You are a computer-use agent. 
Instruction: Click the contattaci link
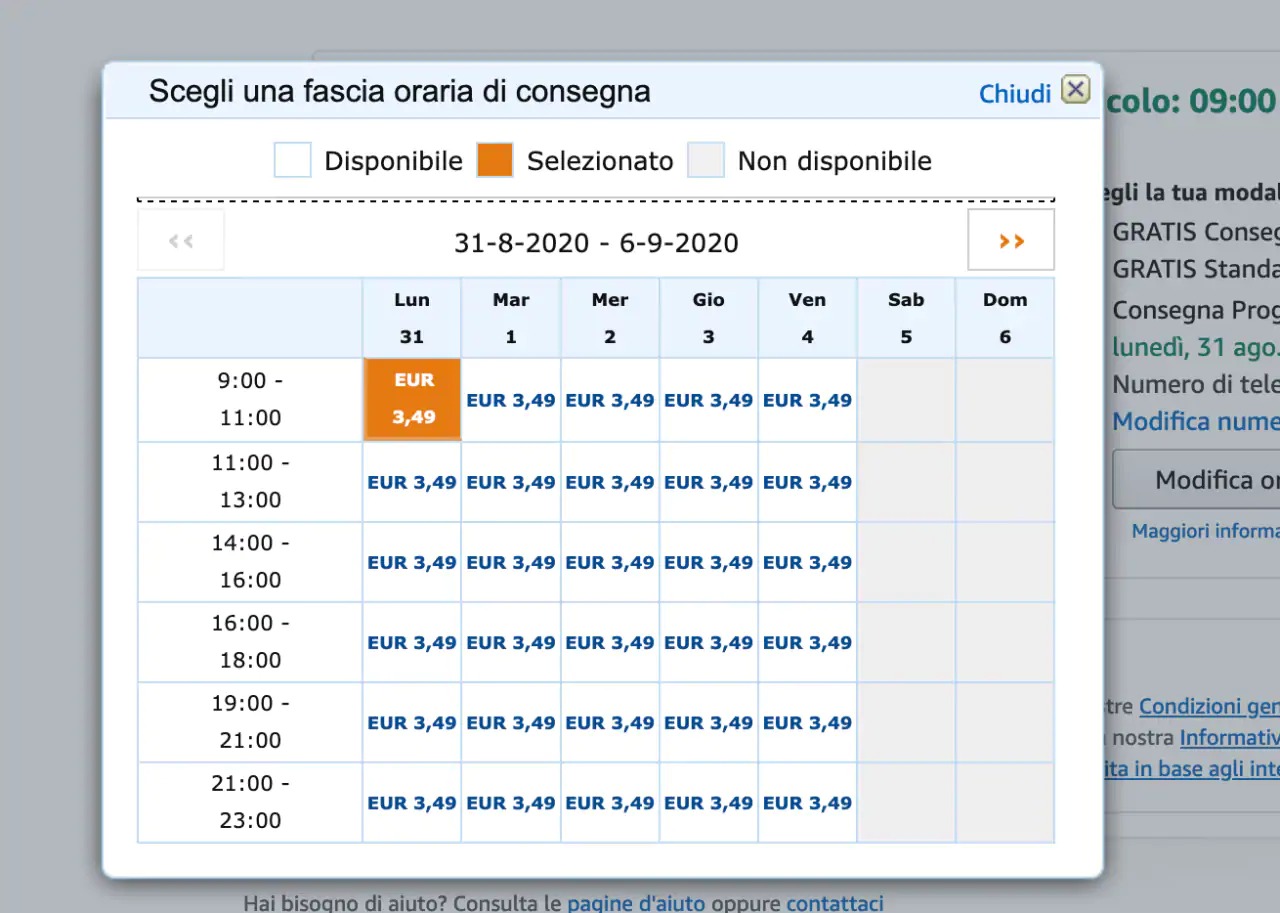coord(835,904)
